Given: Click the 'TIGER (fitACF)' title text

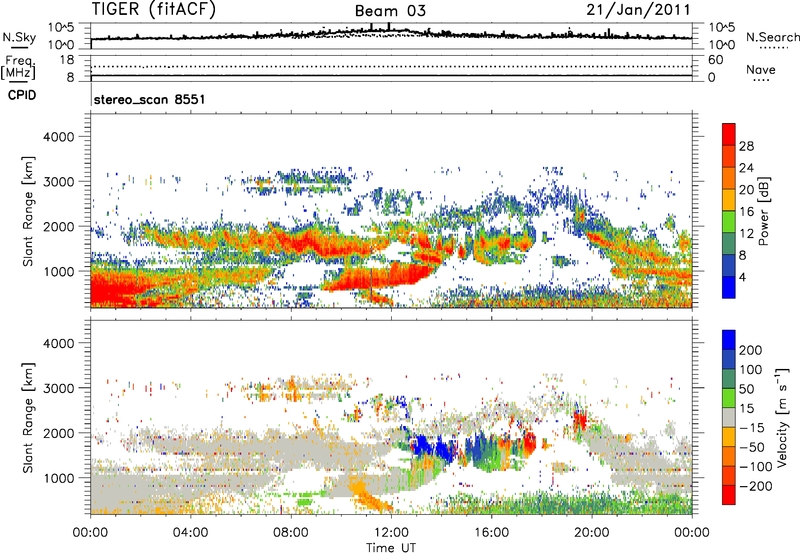Looking at the screenshot, I should (x=154, y=9).
